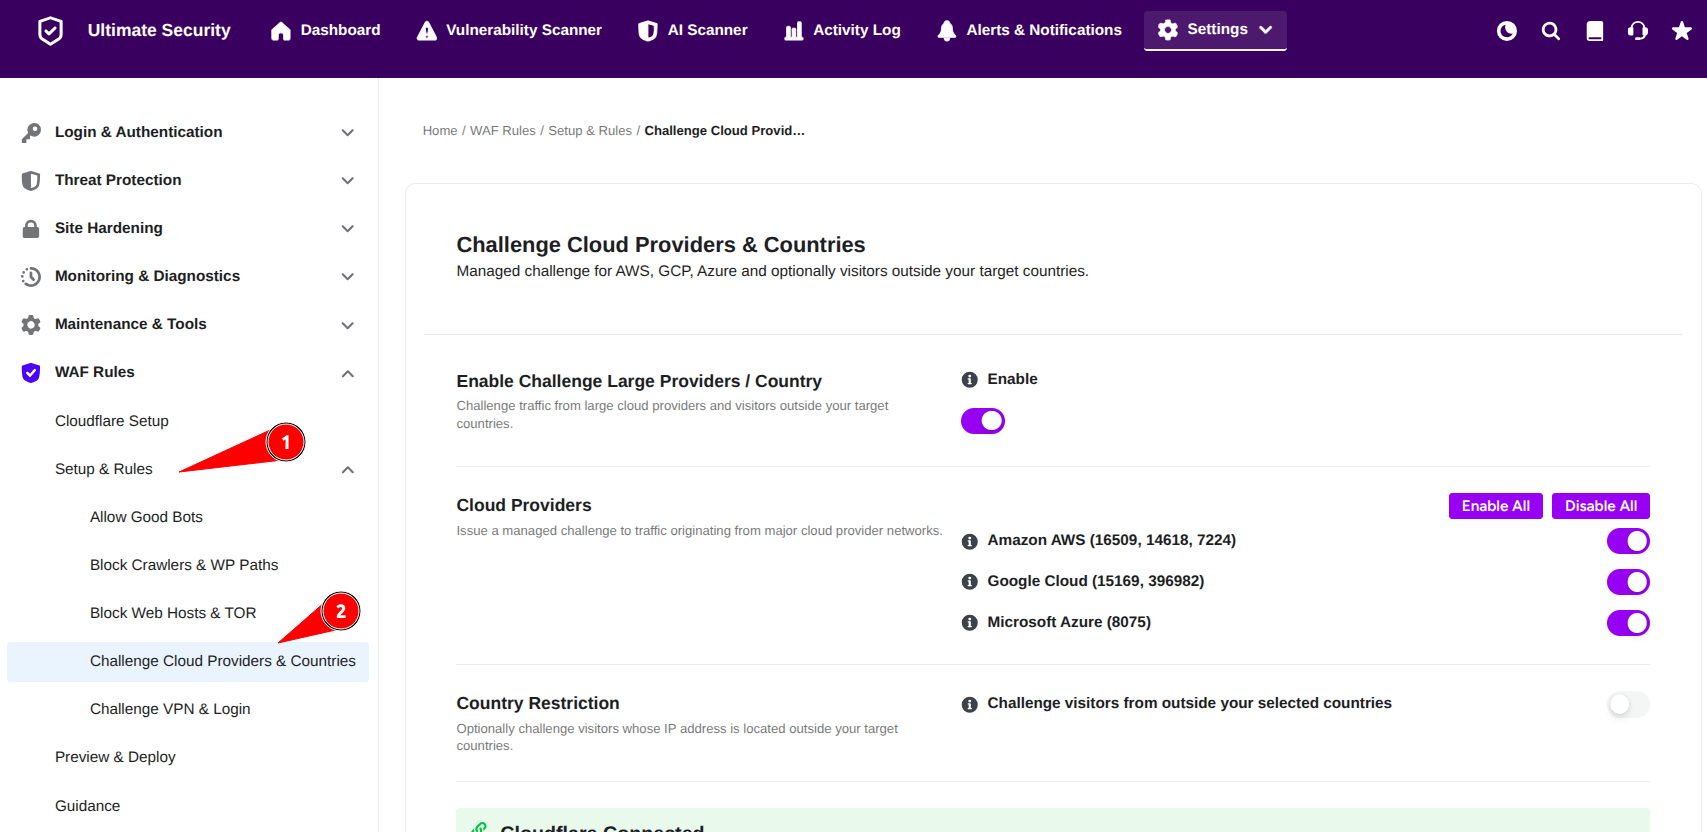The height and width of the screenshot is (832, 1707).
Task: Click the AI Scanner shield icon
Action: click(x=648, y=31)
